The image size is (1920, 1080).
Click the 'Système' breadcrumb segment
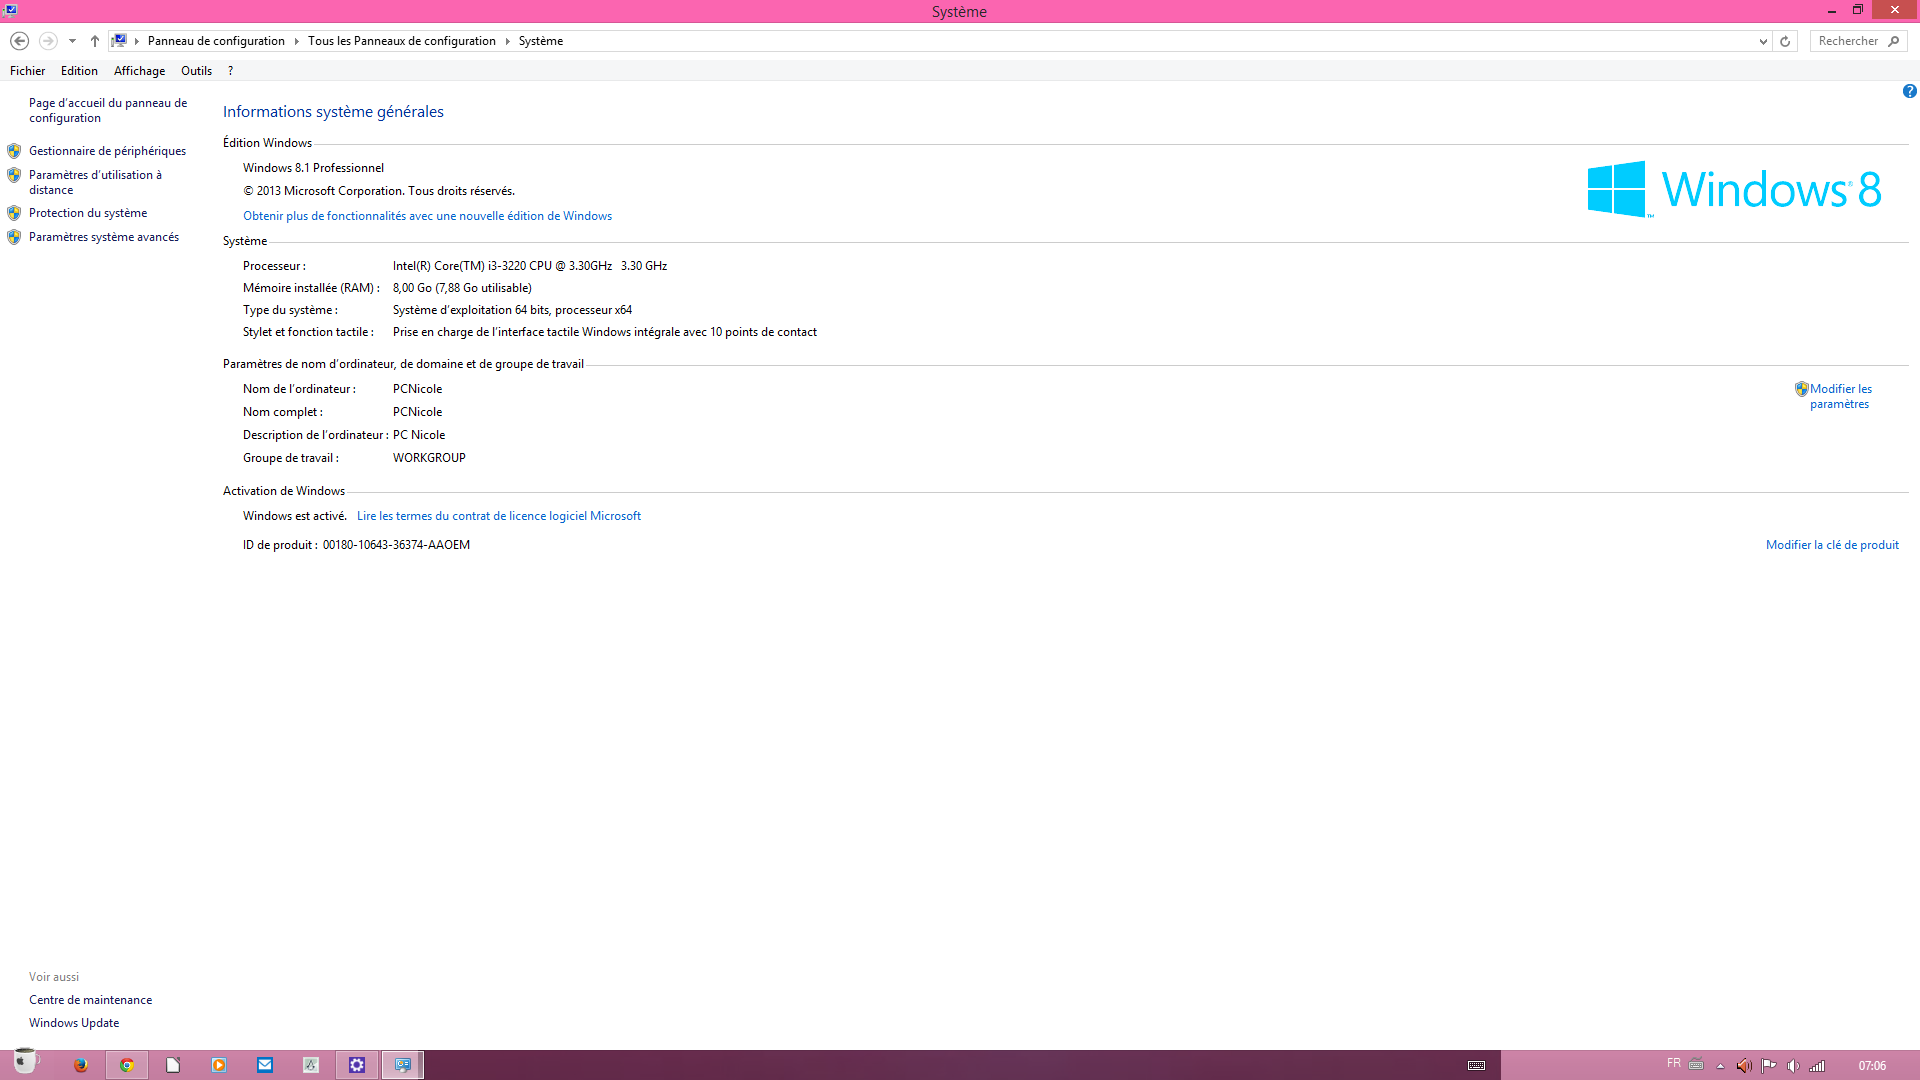[541, 41]
